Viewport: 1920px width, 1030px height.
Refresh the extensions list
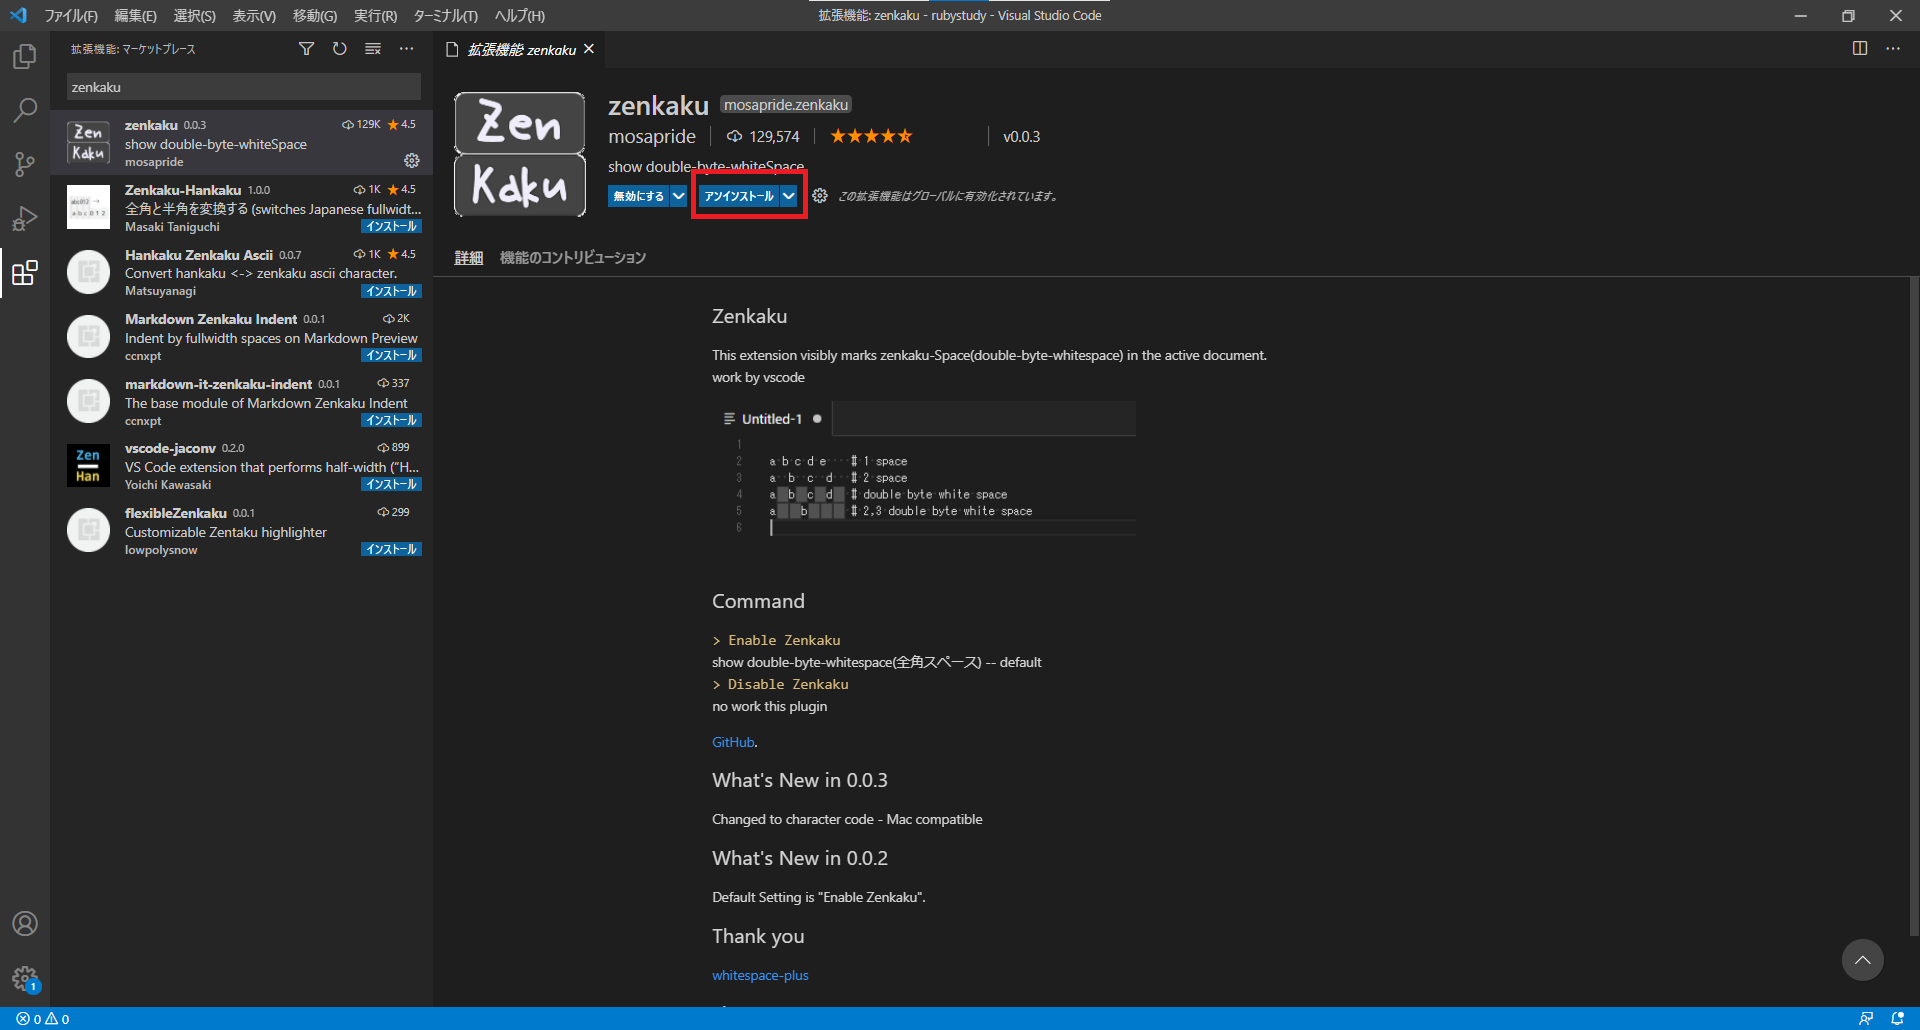340,49
